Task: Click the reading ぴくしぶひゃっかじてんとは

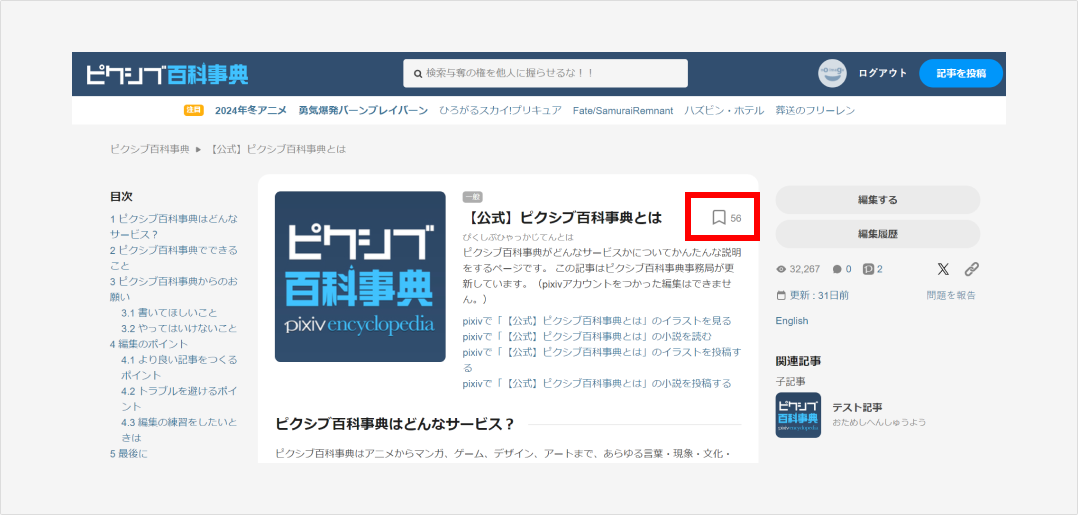Action: tap(518, 237)
